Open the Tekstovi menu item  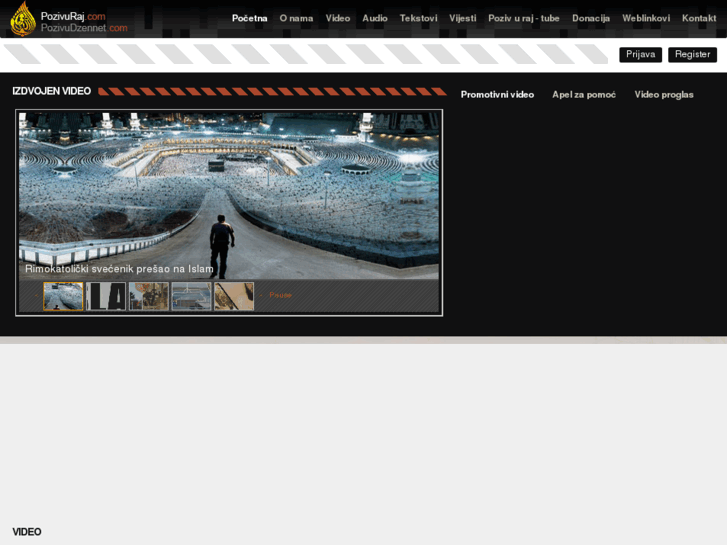click(418, 18)
